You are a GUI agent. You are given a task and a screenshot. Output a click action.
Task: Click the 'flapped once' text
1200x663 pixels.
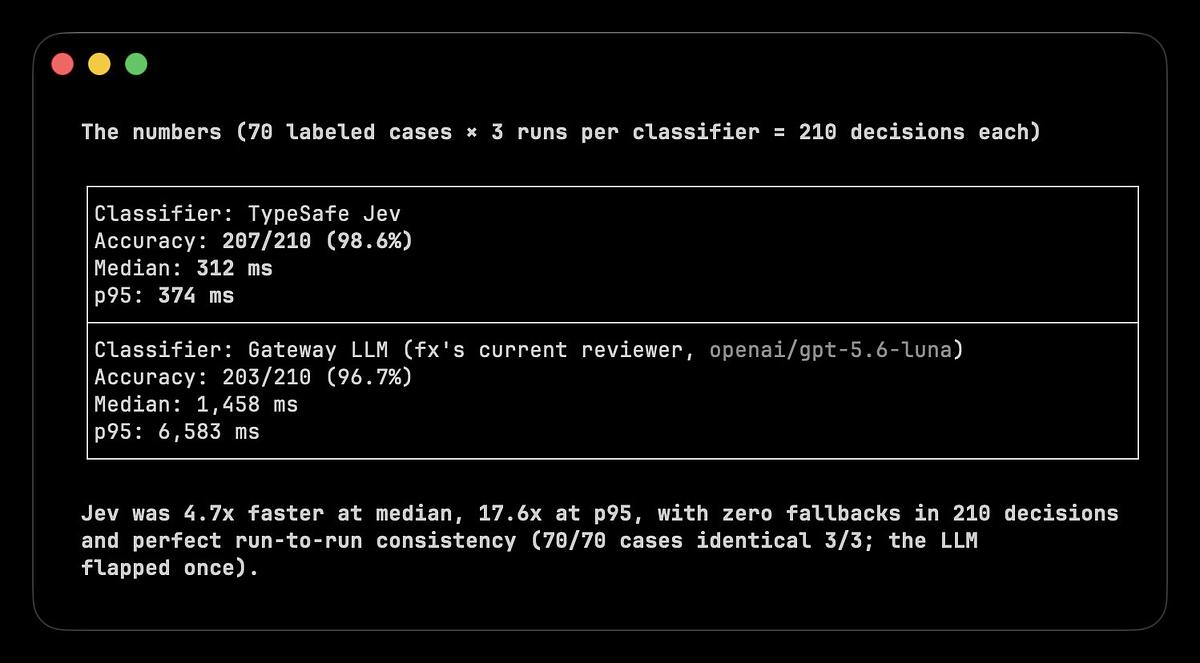click(x=164, y=570)
